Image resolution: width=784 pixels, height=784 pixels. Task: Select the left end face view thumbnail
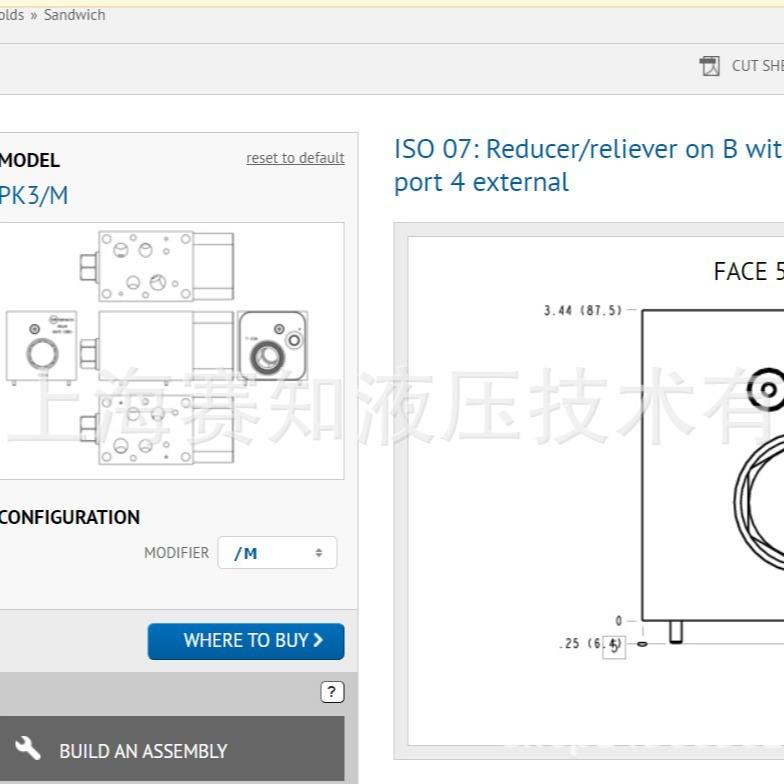pos(42,347)
